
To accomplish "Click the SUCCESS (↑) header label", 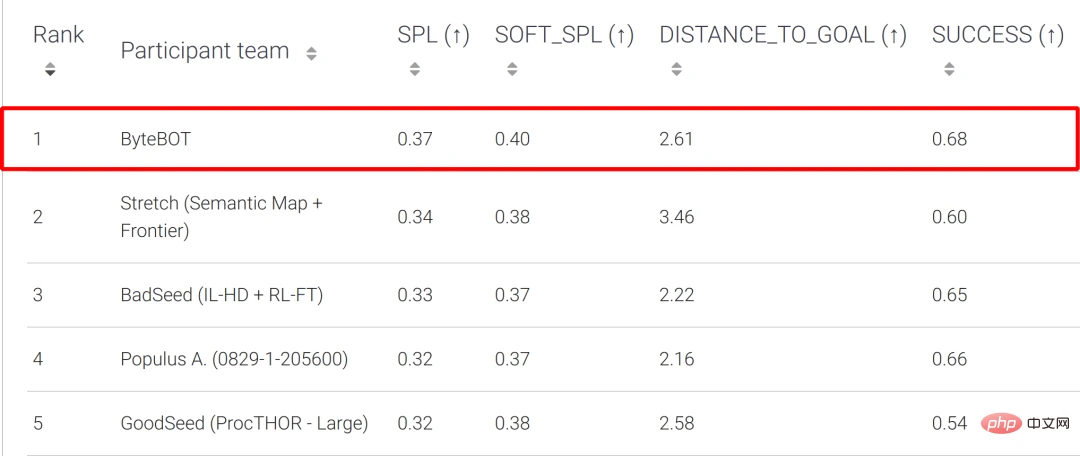I will coord(998,36).
